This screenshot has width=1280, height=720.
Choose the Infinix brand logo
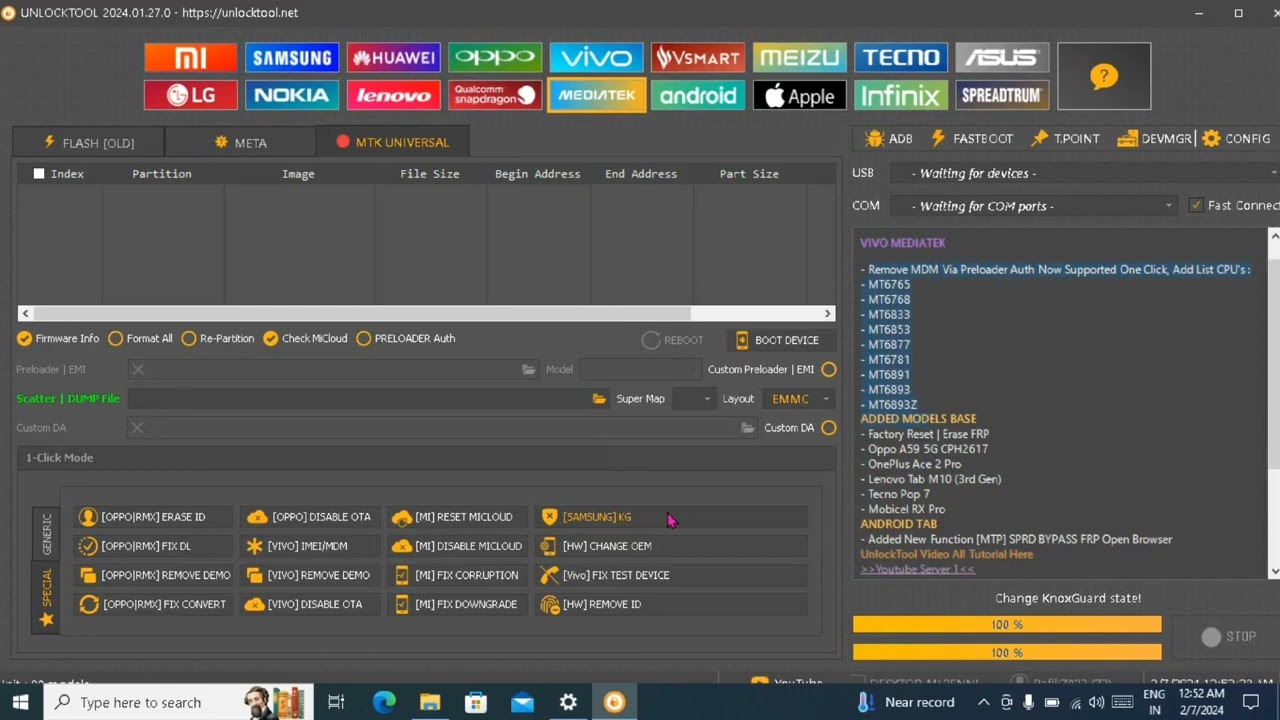(x=901, y=95)
